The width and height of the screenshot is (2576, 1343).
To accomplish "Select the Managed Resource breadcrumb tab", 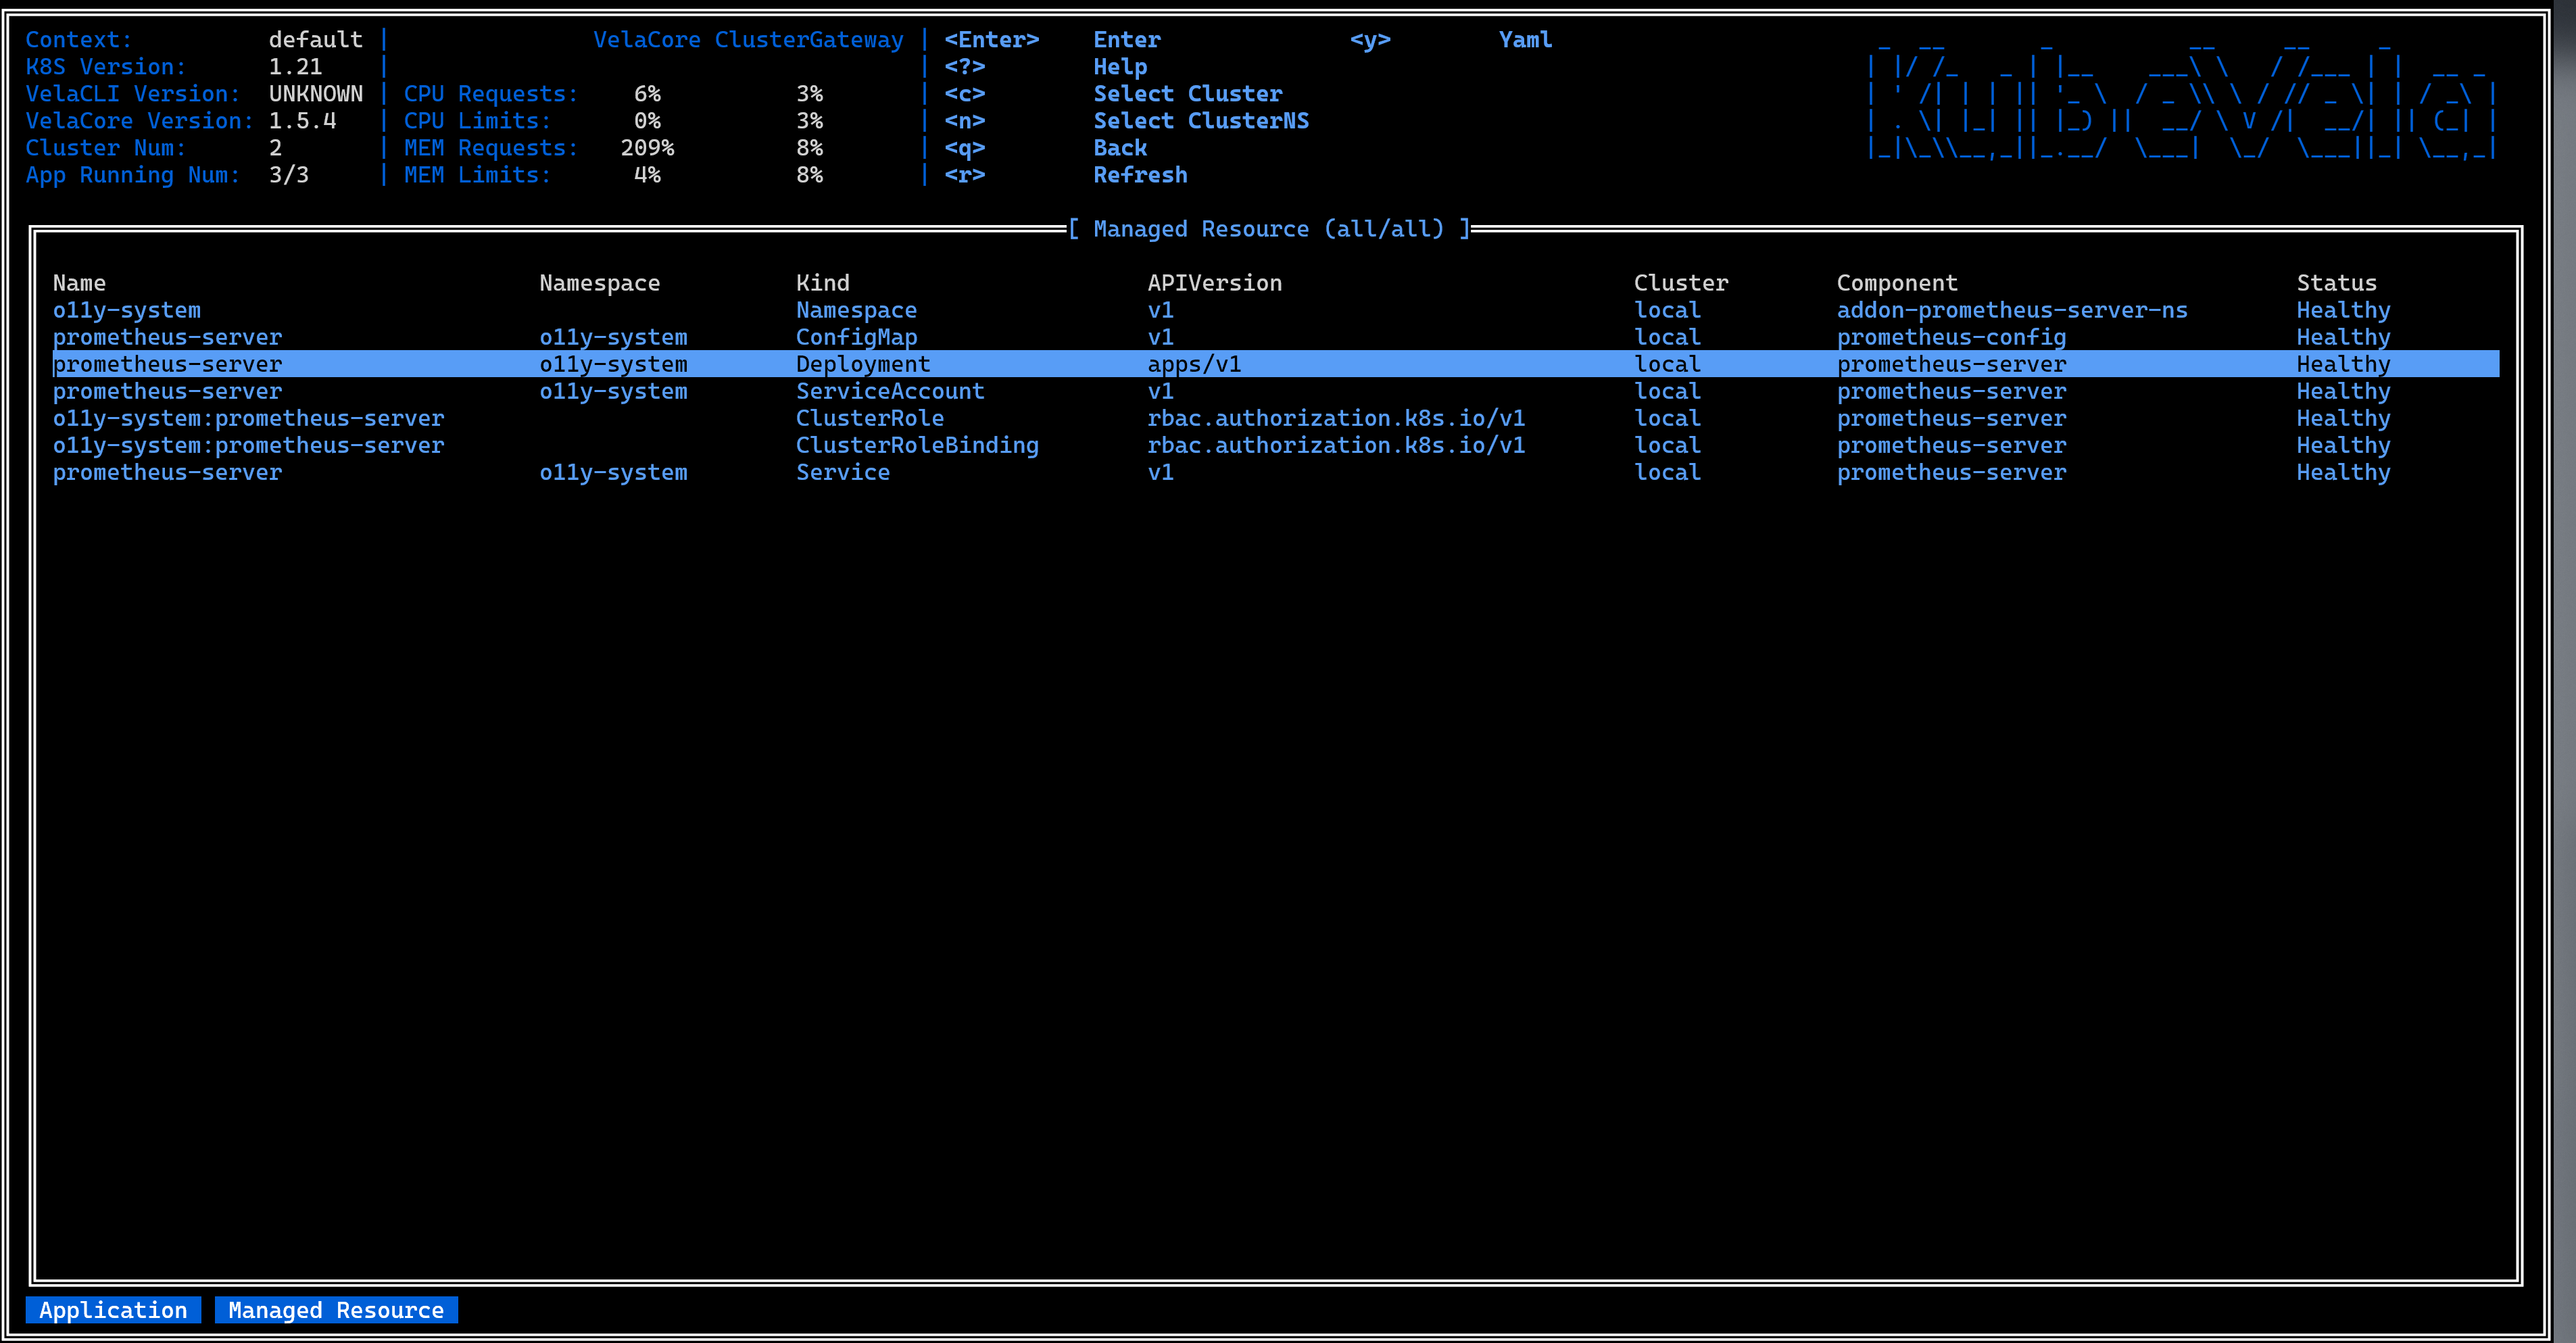I will point(336,1310).
